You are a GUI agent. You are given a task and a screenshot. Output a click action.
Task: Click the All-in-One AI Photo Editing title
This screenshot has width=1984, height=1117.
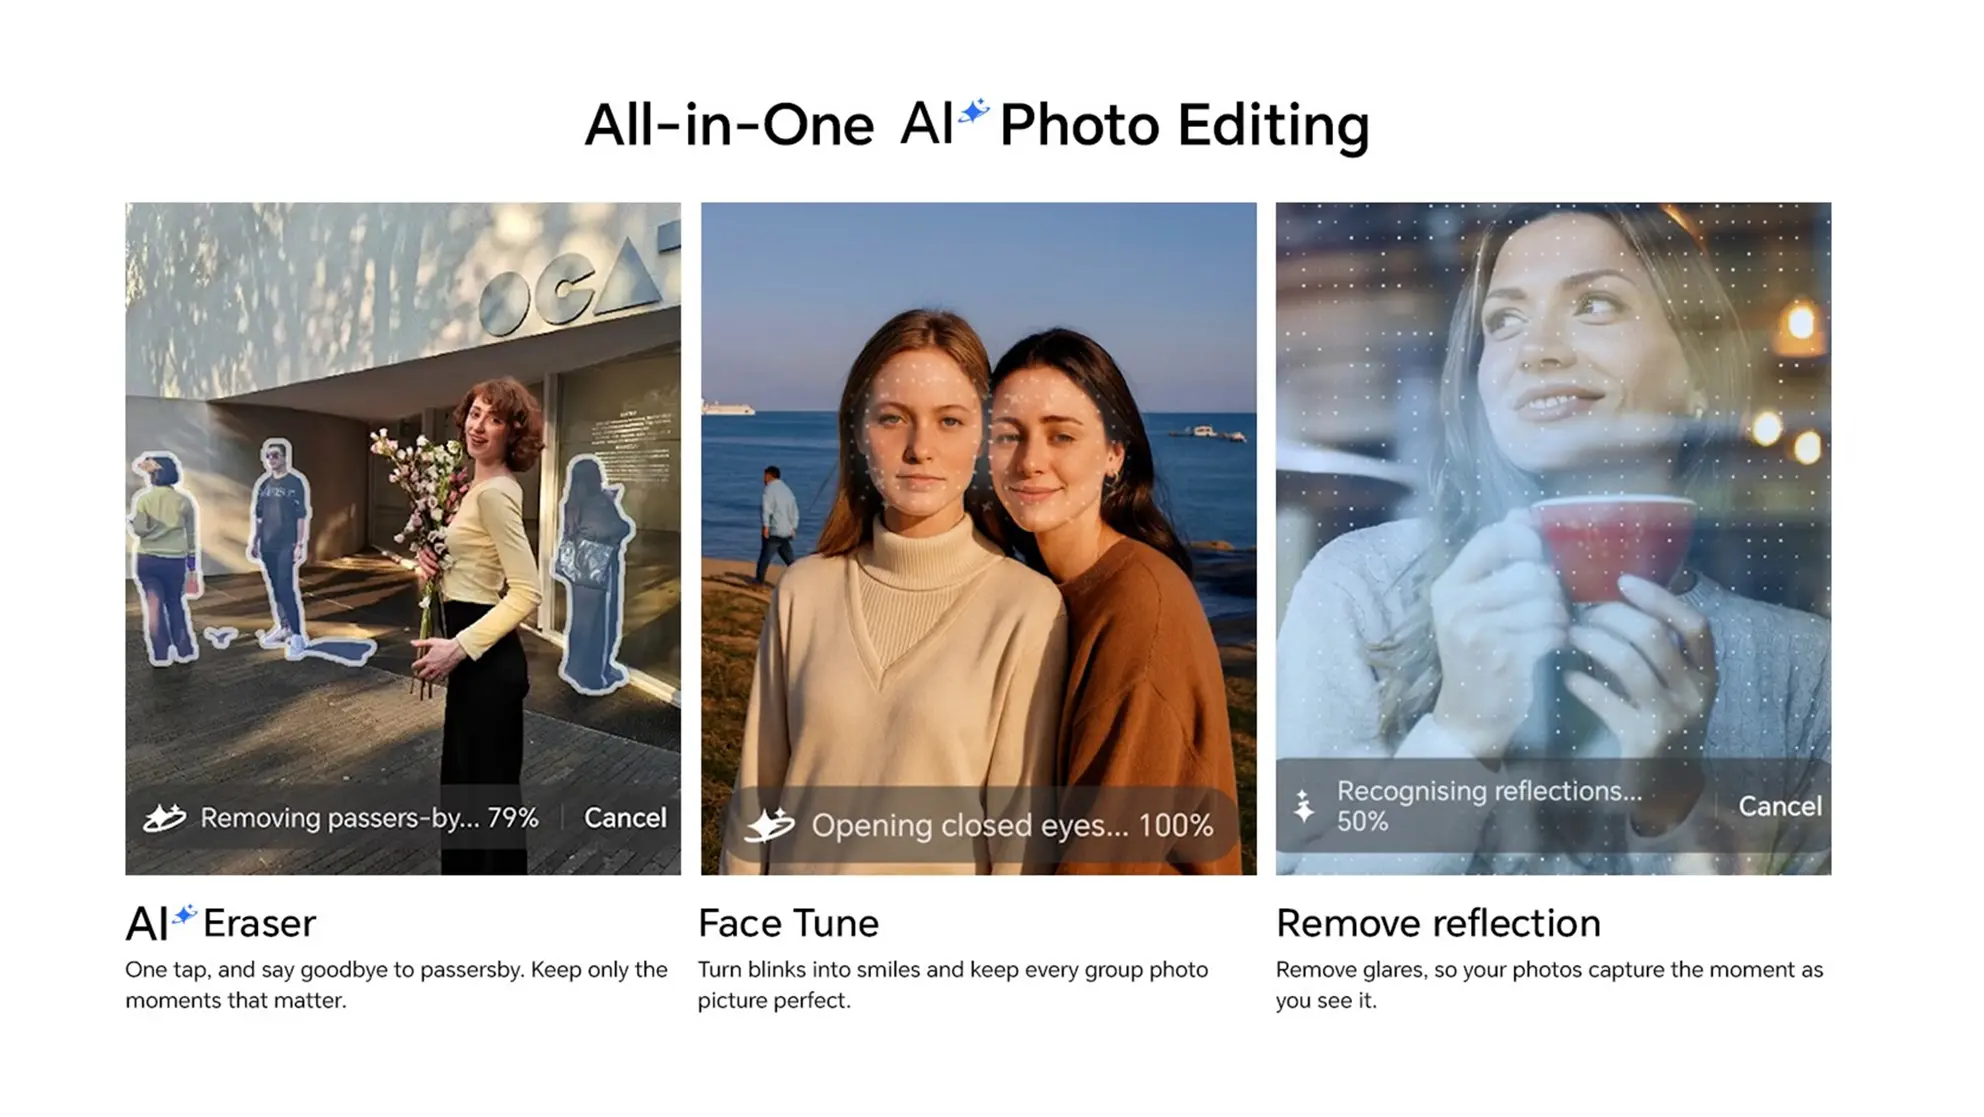click(976, 126)
